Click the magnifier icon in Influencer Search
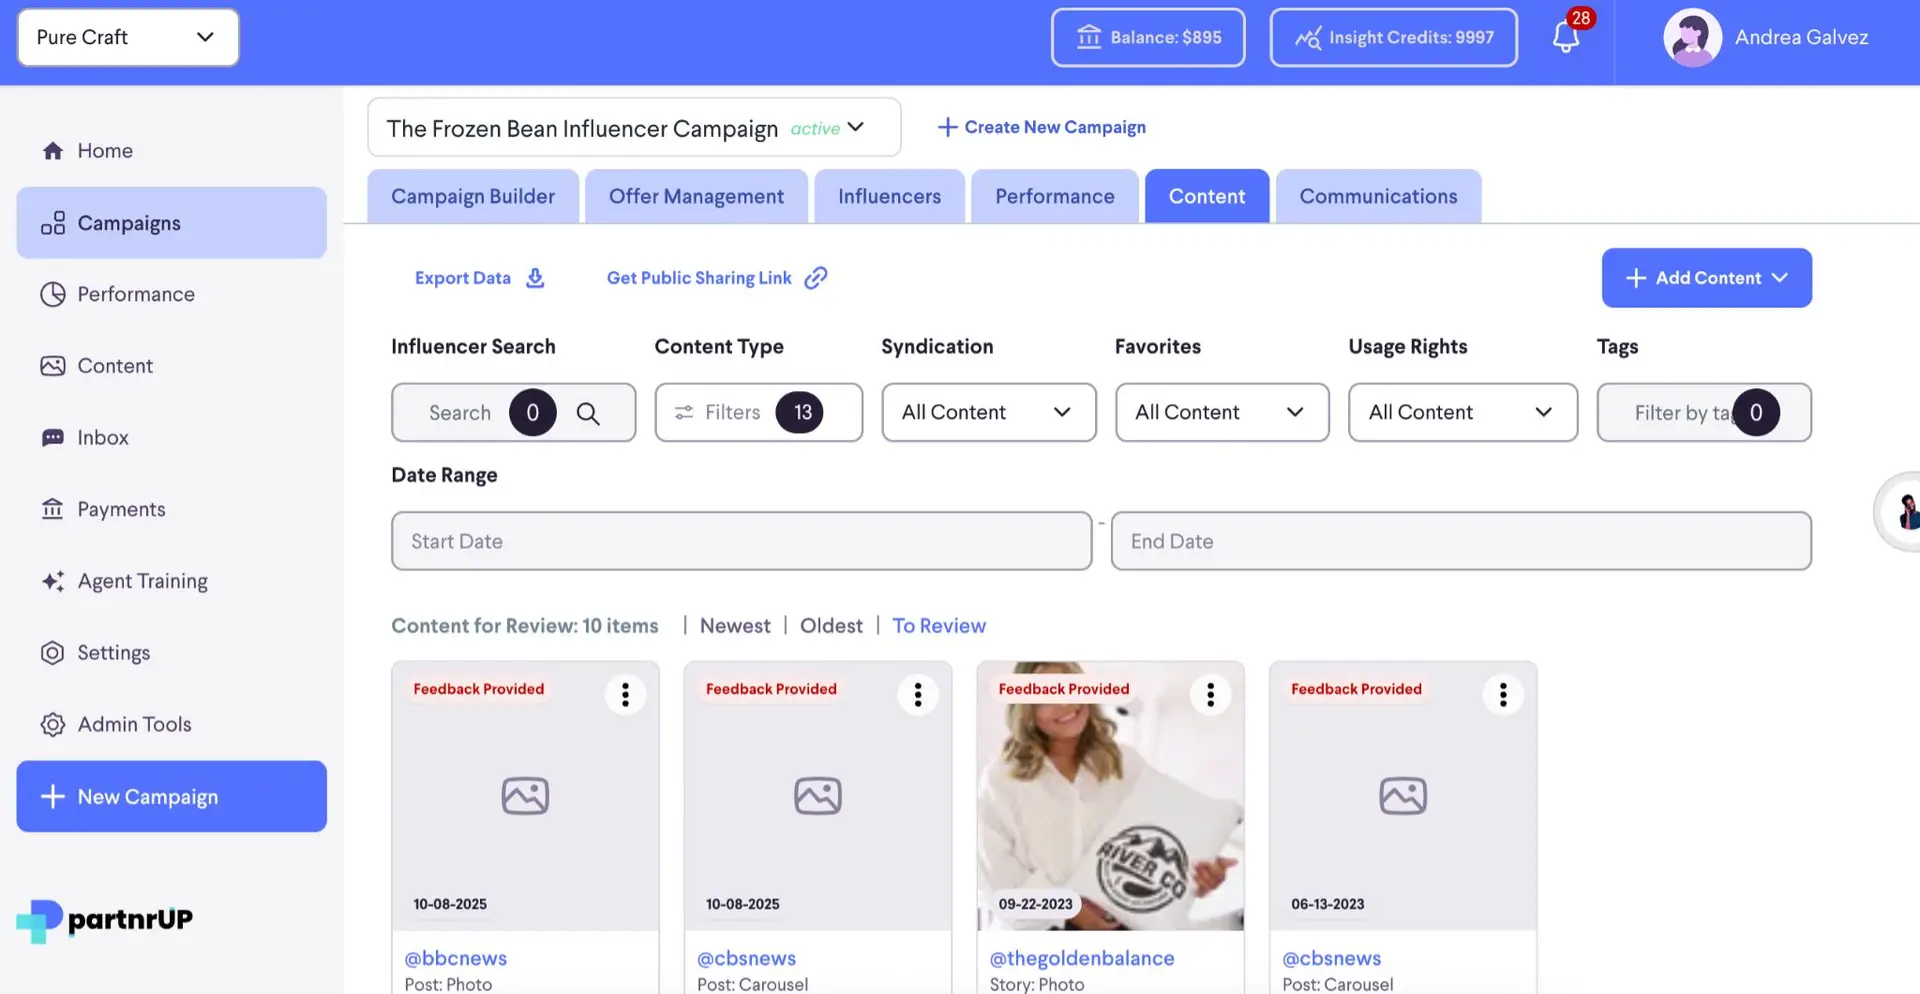The image size is (1920, 994). point(588,413)
